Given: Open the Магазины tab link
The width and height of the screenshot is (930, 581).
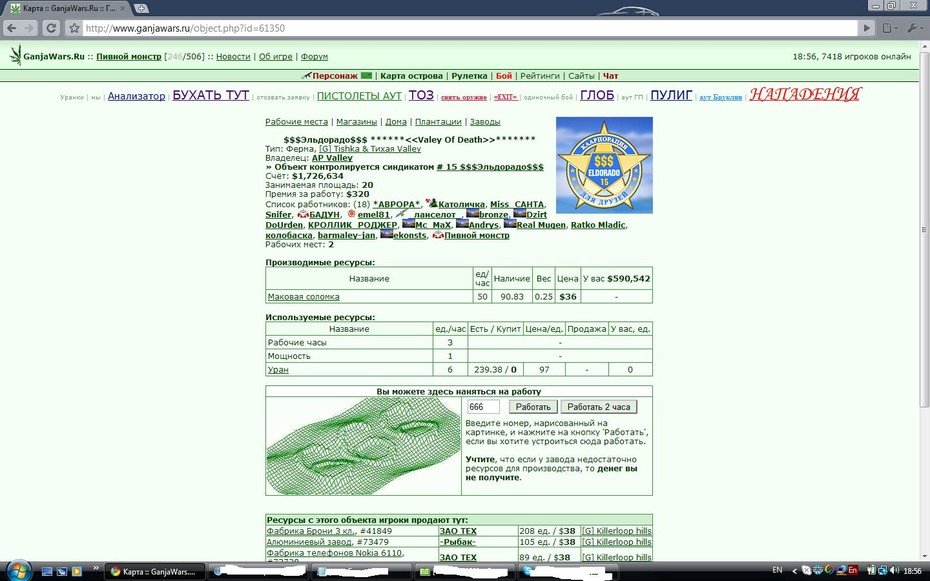Looking at the screenshot, I should point(356,122).
